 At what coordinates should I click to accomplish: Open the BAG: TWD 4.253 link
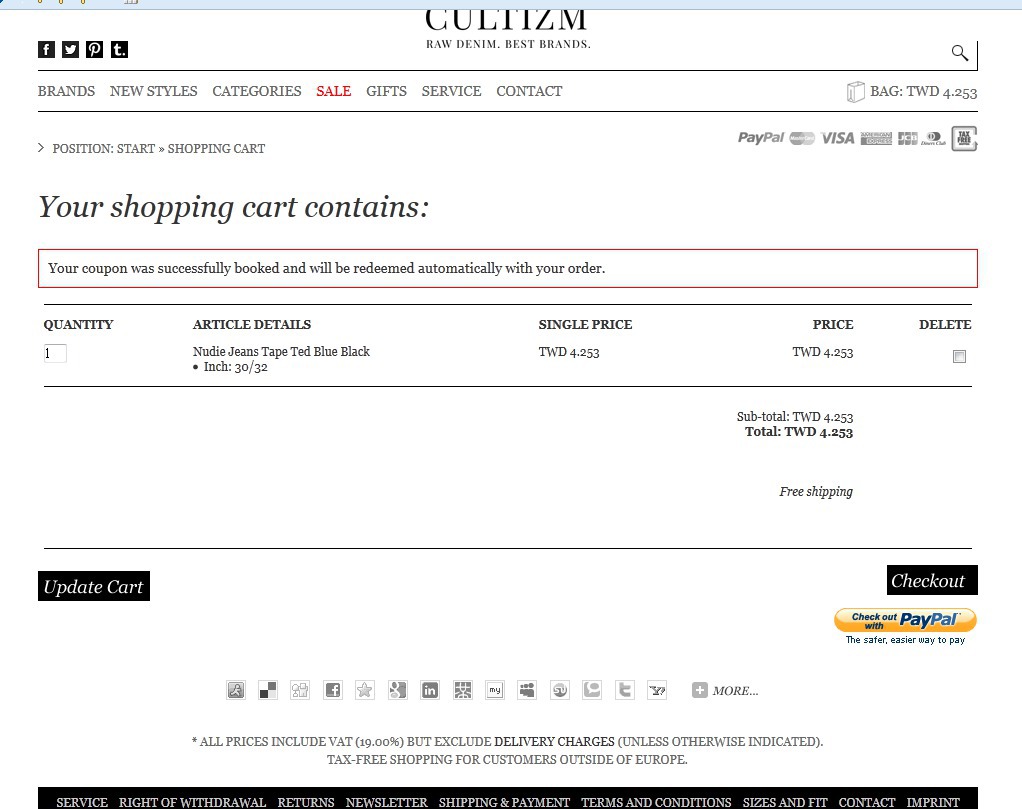pos(924,92)
